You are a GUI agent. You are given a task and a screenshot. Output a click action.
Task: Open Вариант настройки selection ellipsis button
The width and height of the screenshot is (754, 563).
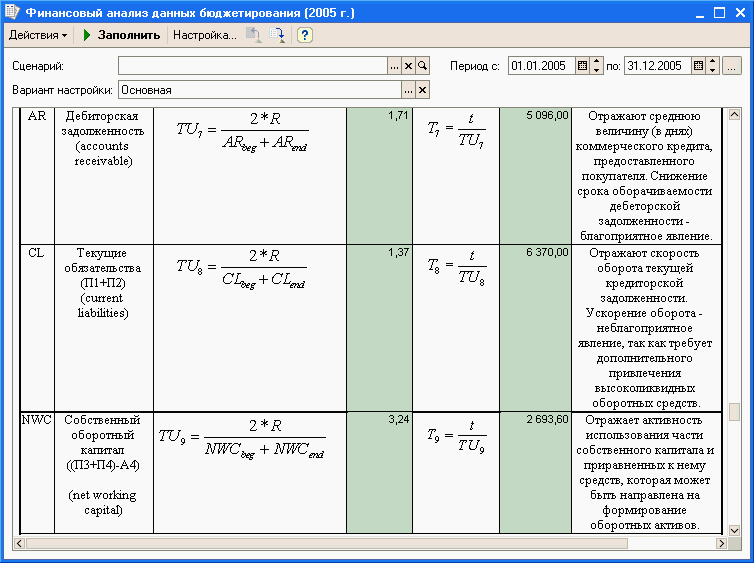(x=408, y=90)
